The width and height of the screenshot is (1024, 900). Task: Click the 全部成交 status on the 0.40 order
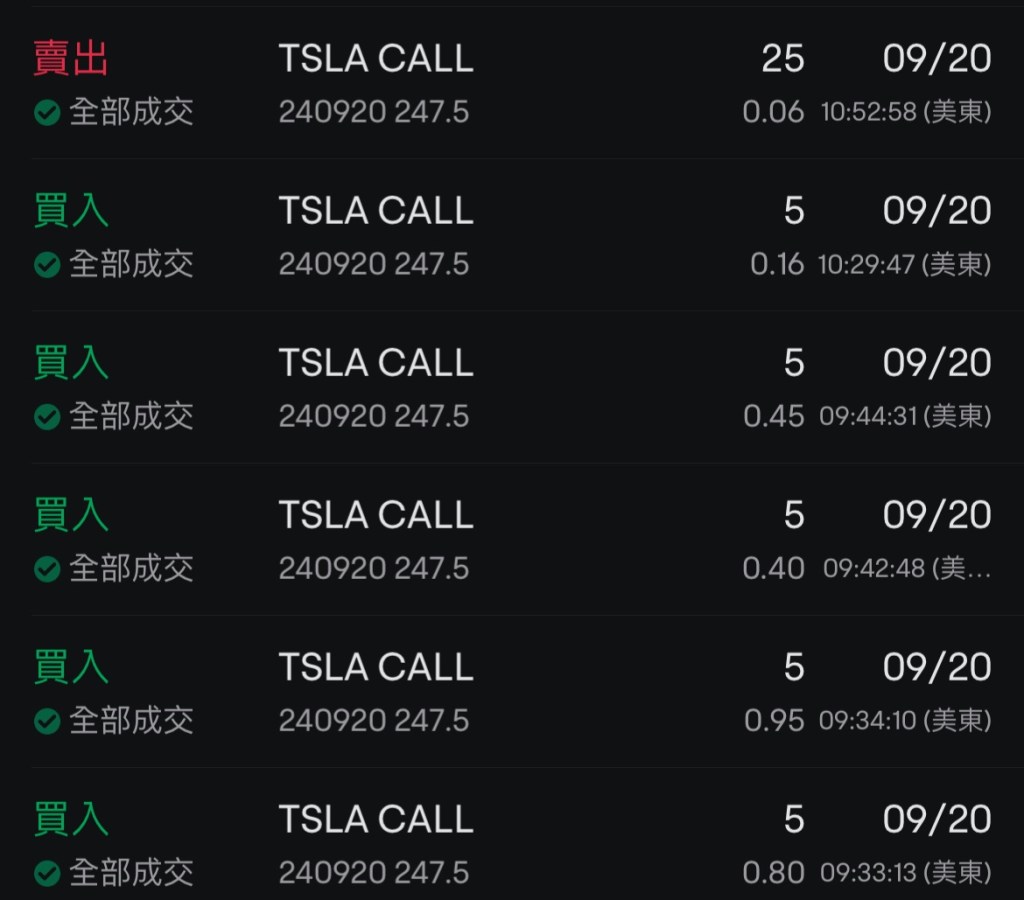pyautogui.click(x=131, y=569)
